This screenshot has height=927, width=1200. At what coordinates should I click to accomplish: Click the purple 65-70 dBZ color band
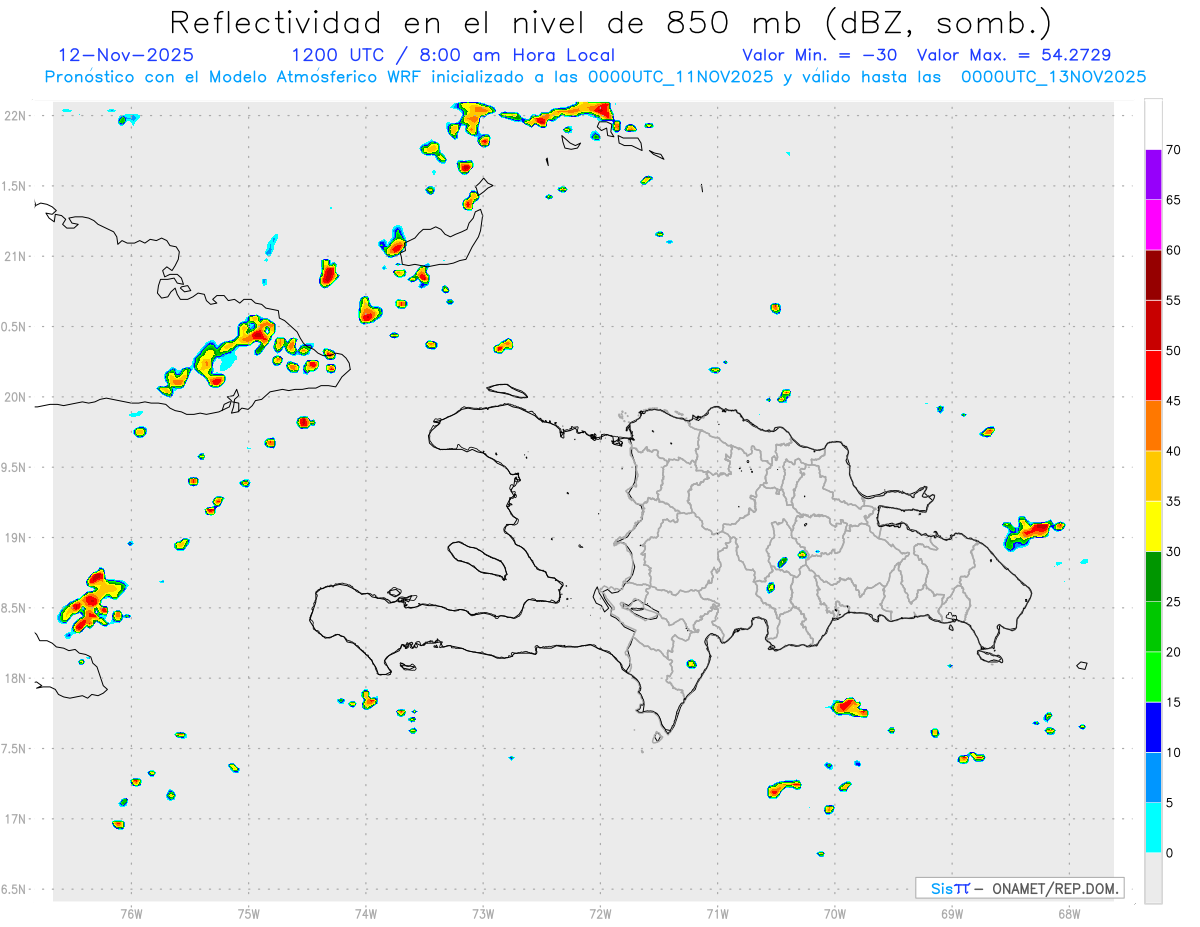pos(1153,174)
